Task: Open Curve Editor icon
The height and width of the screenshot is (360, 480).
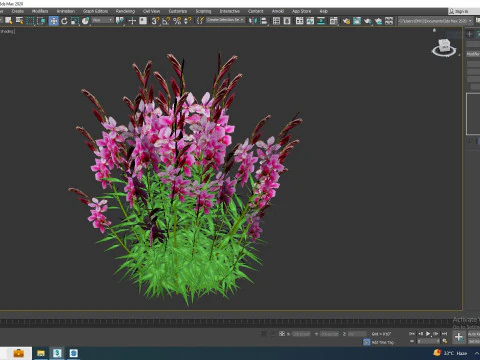Action: pos(310,21)
